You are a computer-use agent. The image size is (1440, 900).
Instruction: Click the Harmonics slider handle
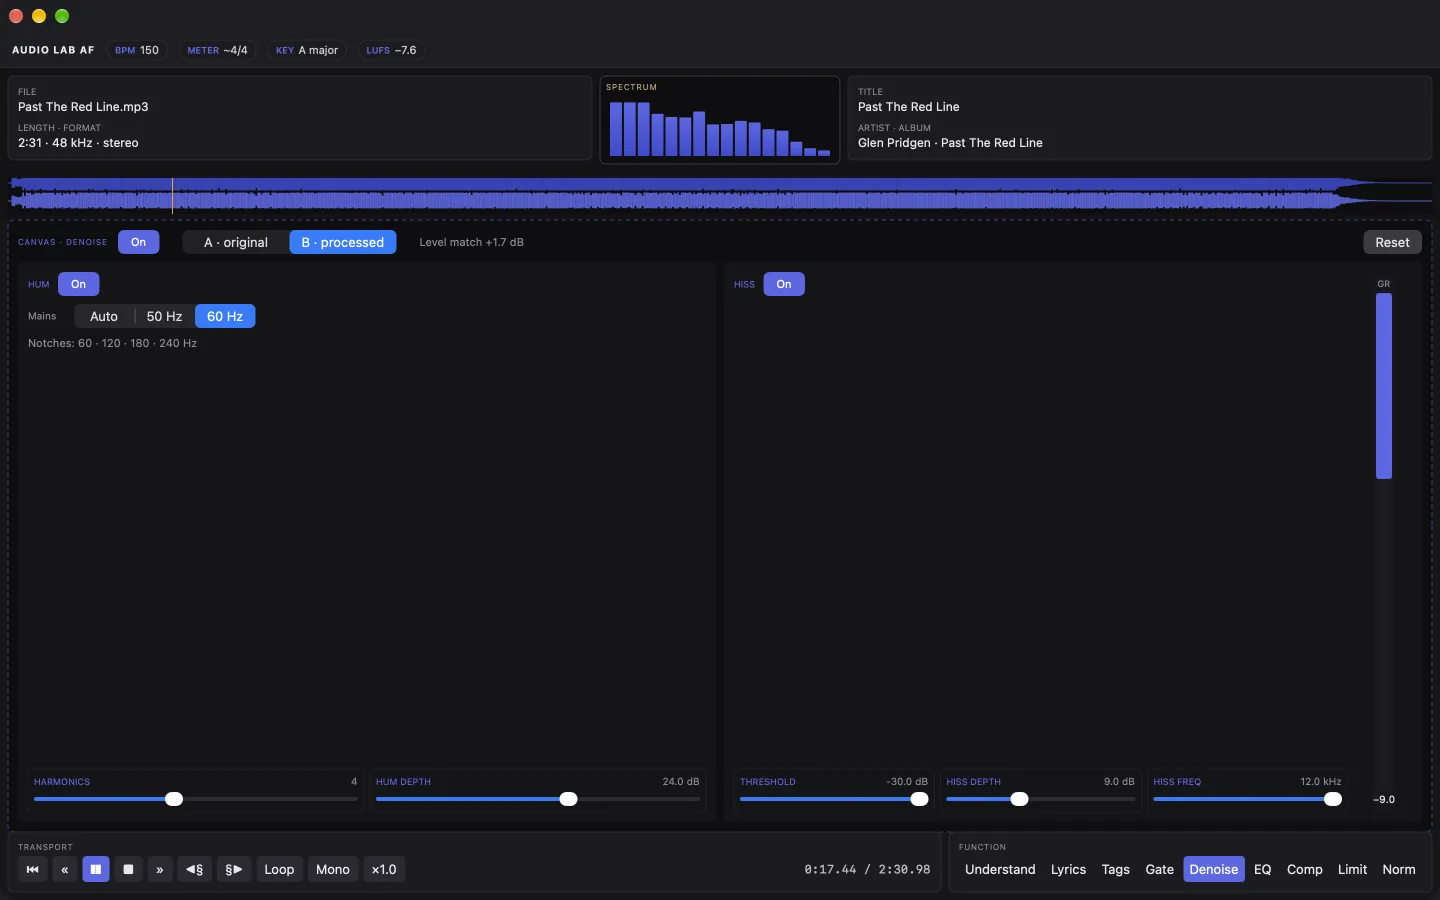coord(174,799)
